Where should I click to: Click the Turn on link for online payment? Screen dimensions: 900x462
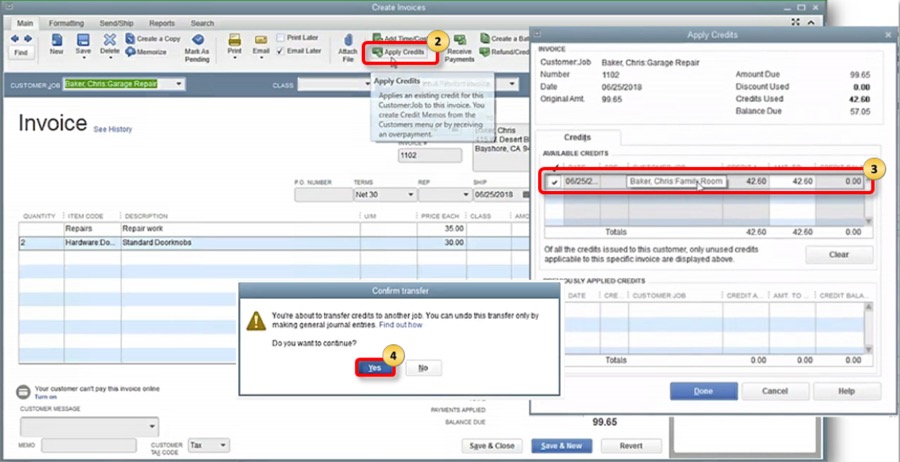click(46, 397)
